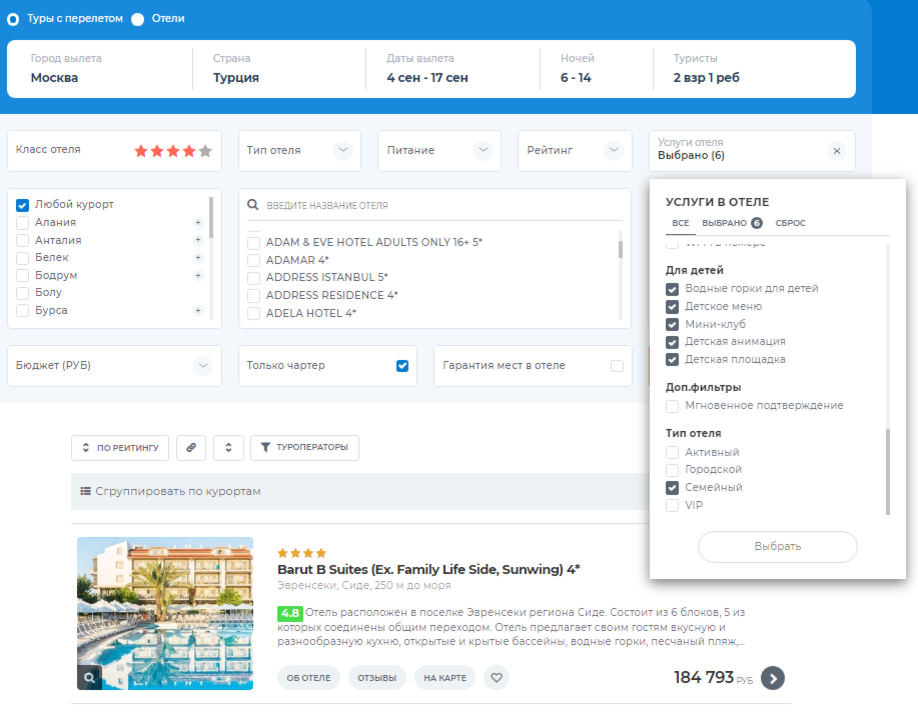Click the magnifier icon in hotel name search
Viewport: 918px width, 713px height.
(x=252, y=205)
